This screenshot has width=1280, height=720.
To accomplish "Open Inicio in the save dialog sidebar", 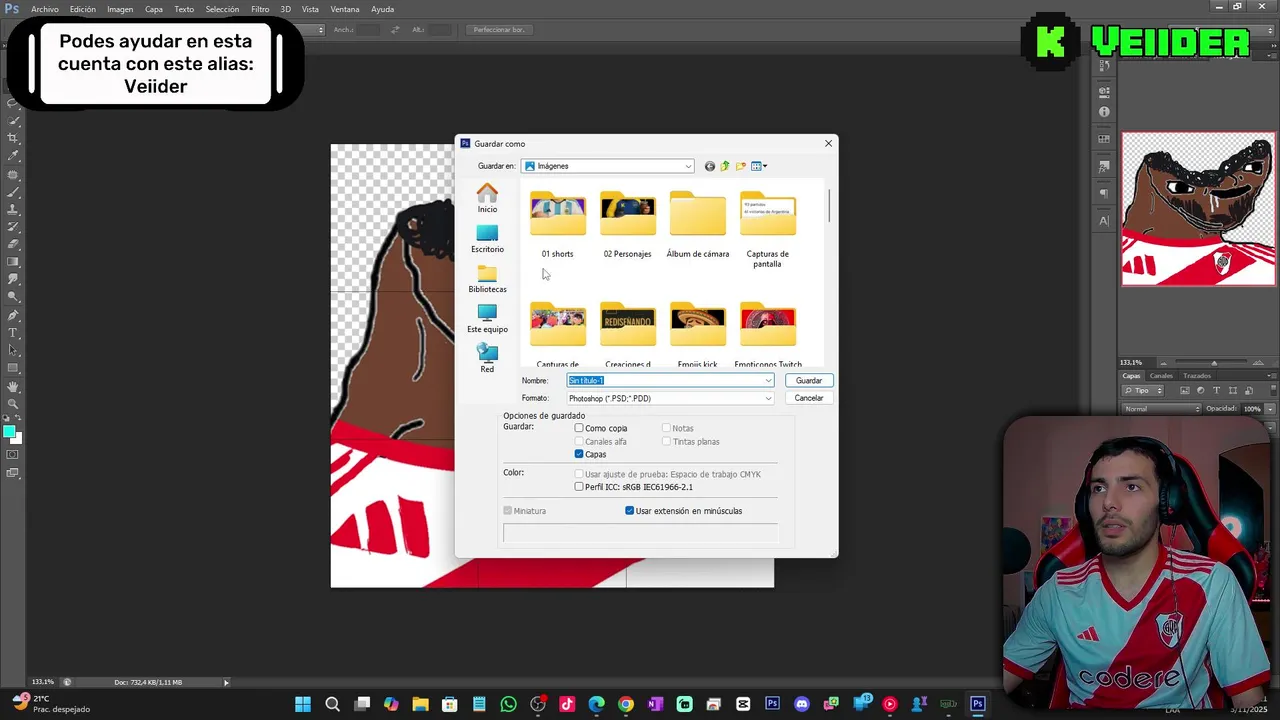I will tap(487, 198).
